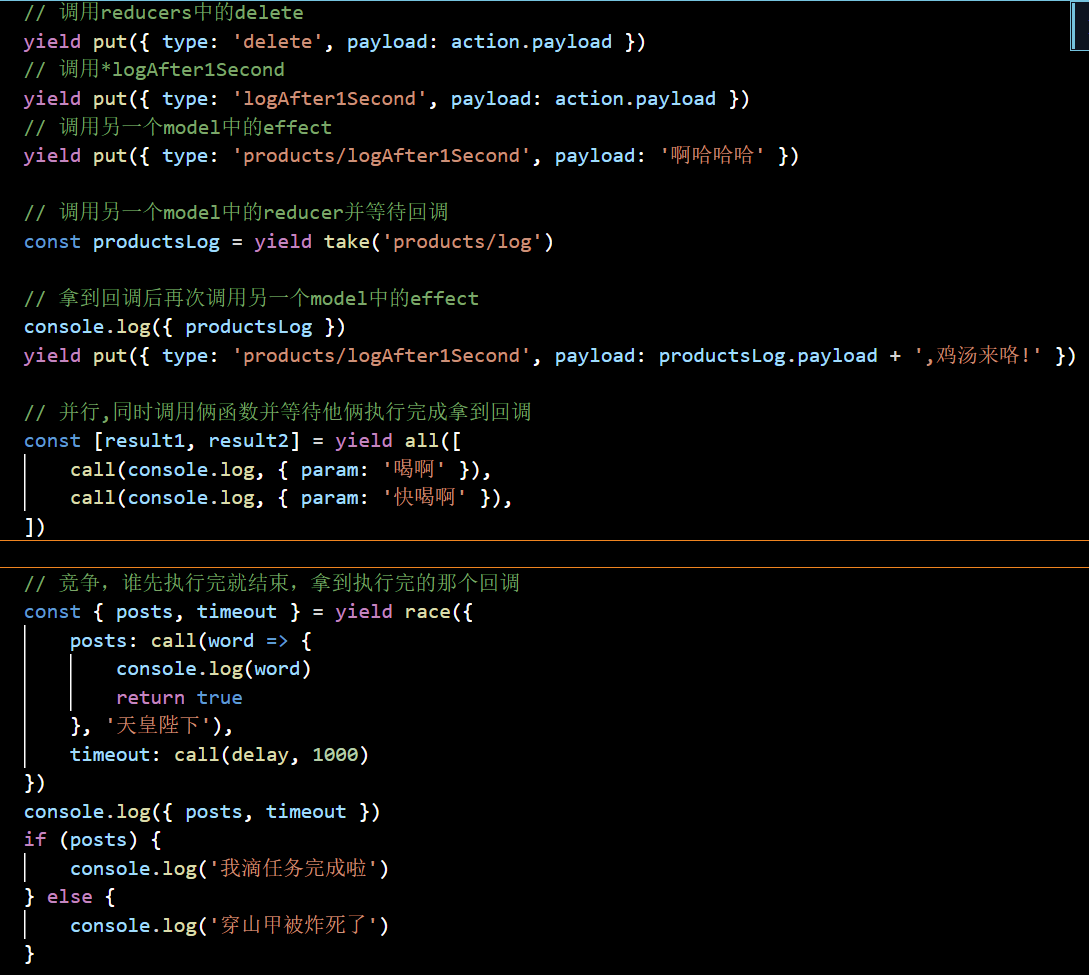Click the '我滴任务完成啦' log string
1089x975 pixels.
tap(294, 869)
